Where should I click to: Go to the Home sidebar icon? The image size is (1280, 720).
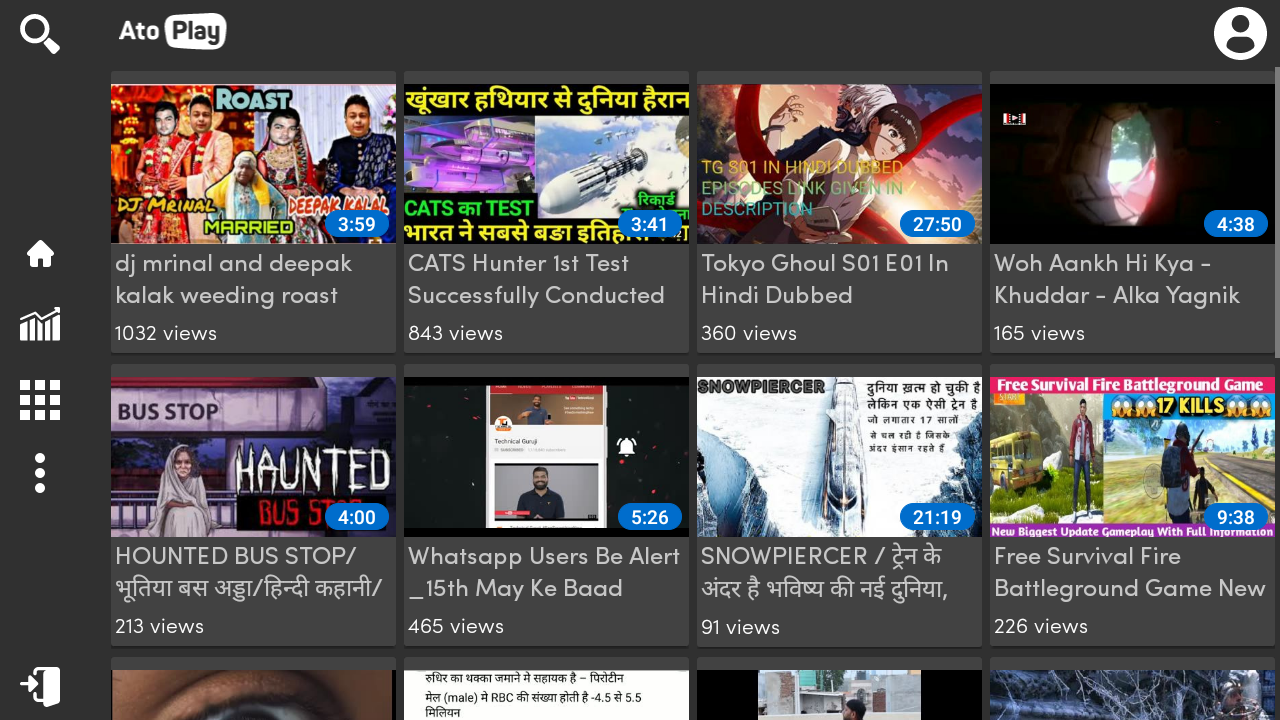coord(40,254)
